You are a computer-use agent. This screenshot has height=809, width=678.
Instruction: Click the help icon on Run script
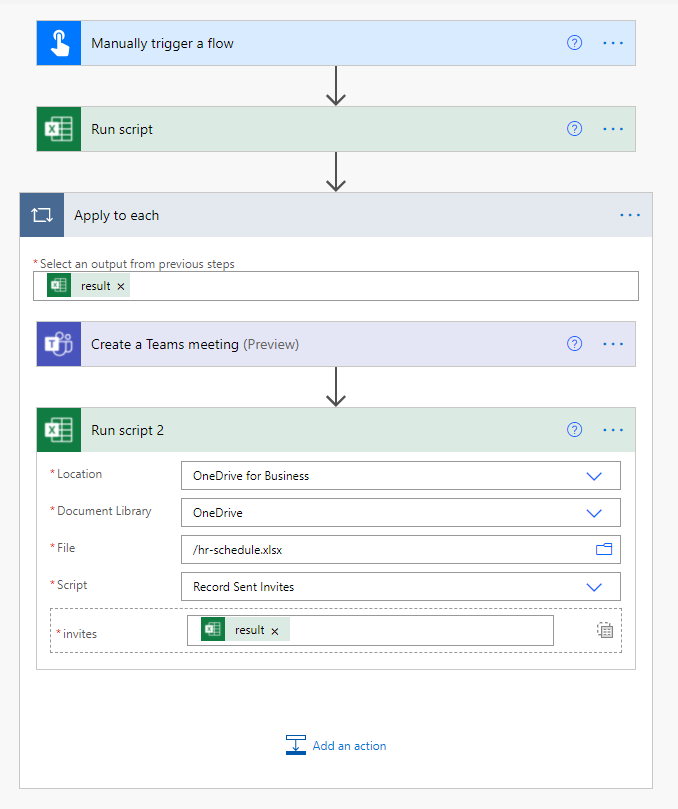click(x=574, y=128)
